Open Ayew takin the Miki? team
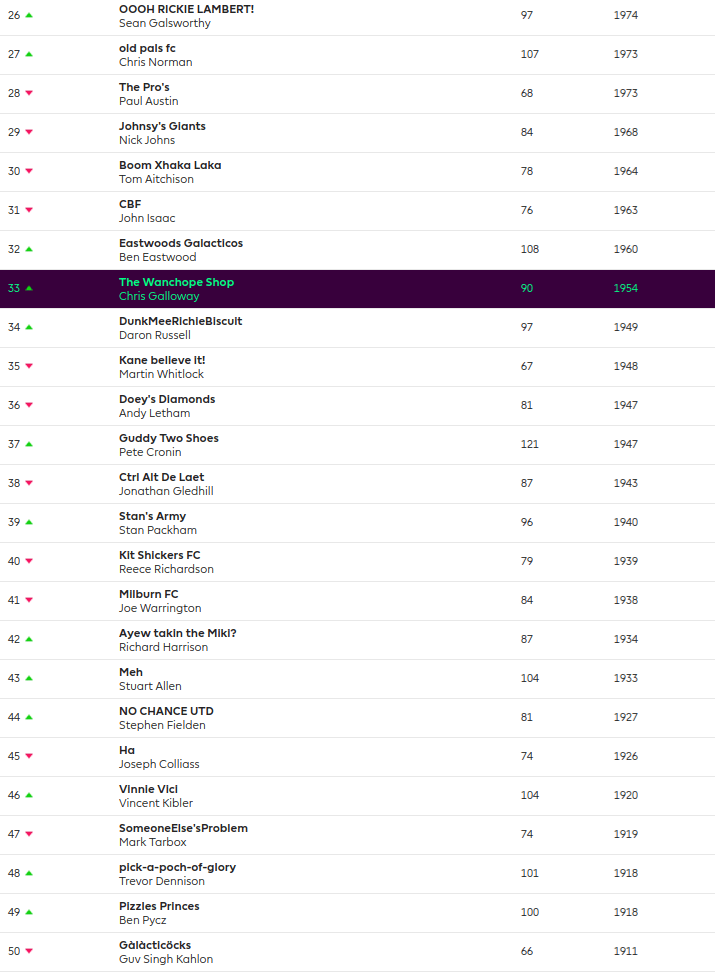 click(177, 633)
